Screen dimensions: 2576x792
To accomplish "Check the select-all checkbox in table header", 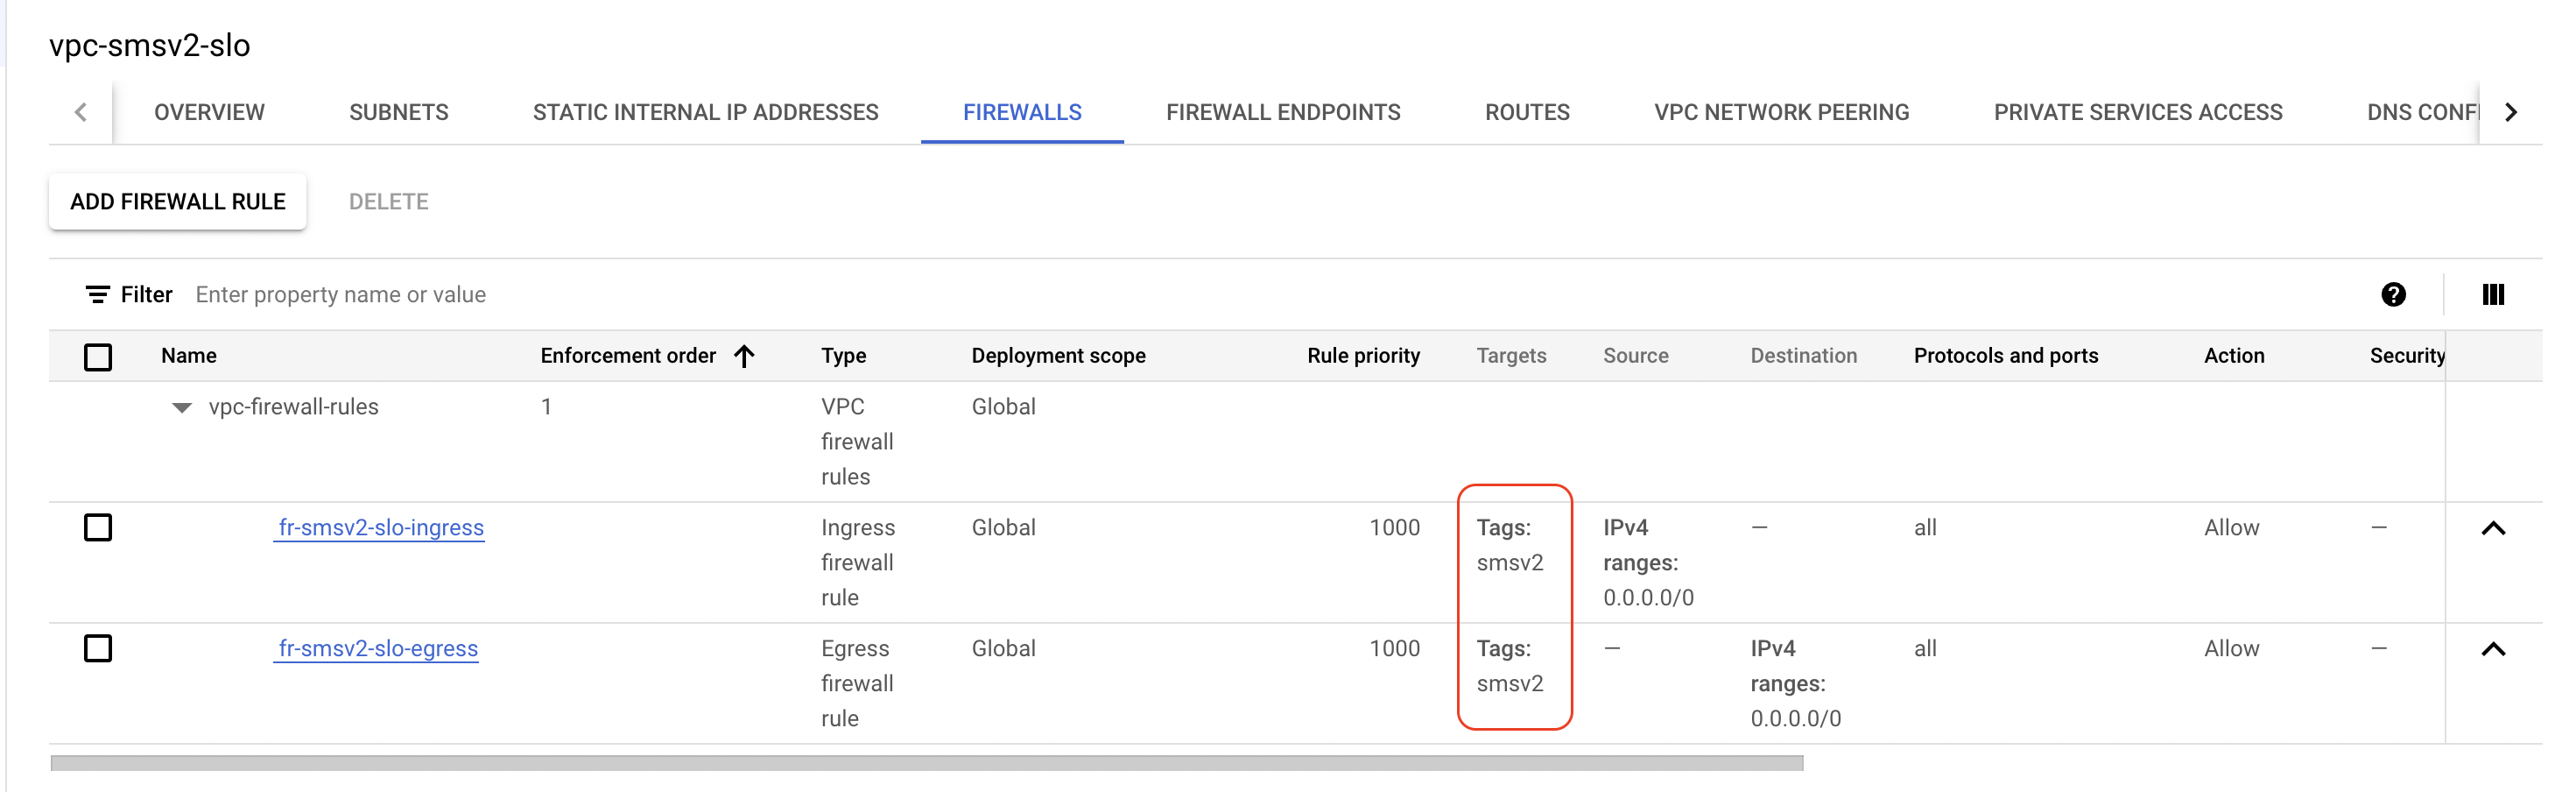I will [x=97, y=356].
